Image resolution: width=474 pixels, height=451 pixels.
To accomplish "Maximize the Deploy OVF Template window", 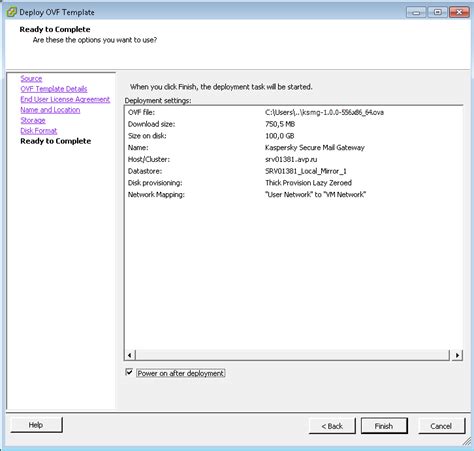I will 437,12.
